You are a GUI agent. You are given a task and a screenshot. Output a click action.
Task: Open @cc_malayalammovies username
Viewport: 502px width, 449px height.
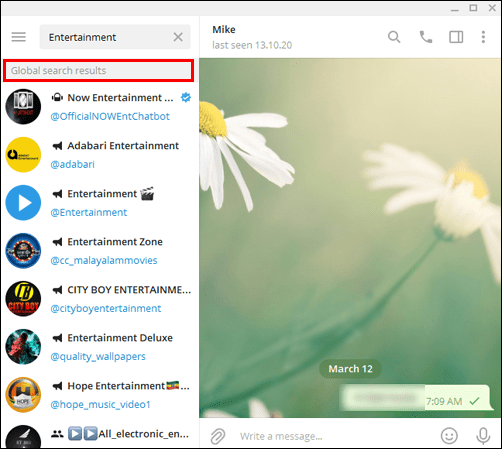pos(104,260)
